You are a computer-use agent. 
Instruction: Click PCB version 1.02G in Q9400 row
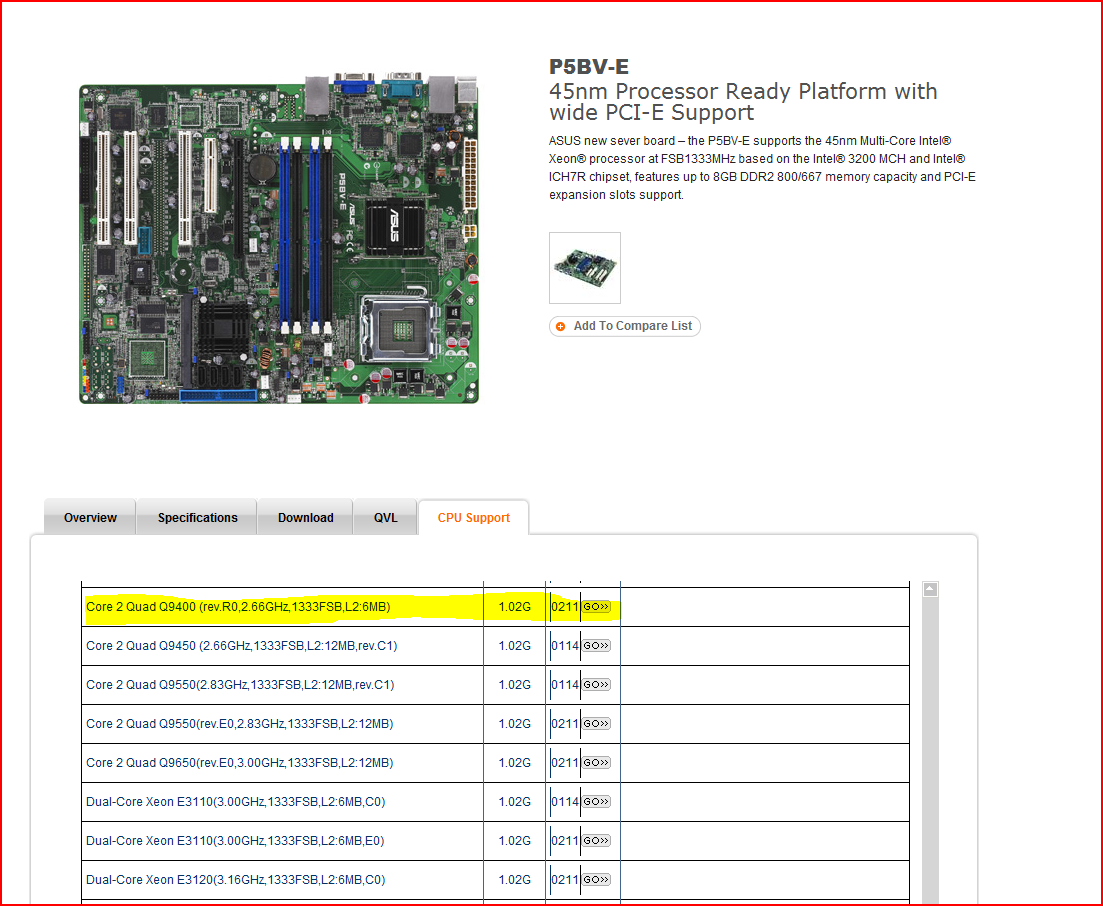pos(515,607)
